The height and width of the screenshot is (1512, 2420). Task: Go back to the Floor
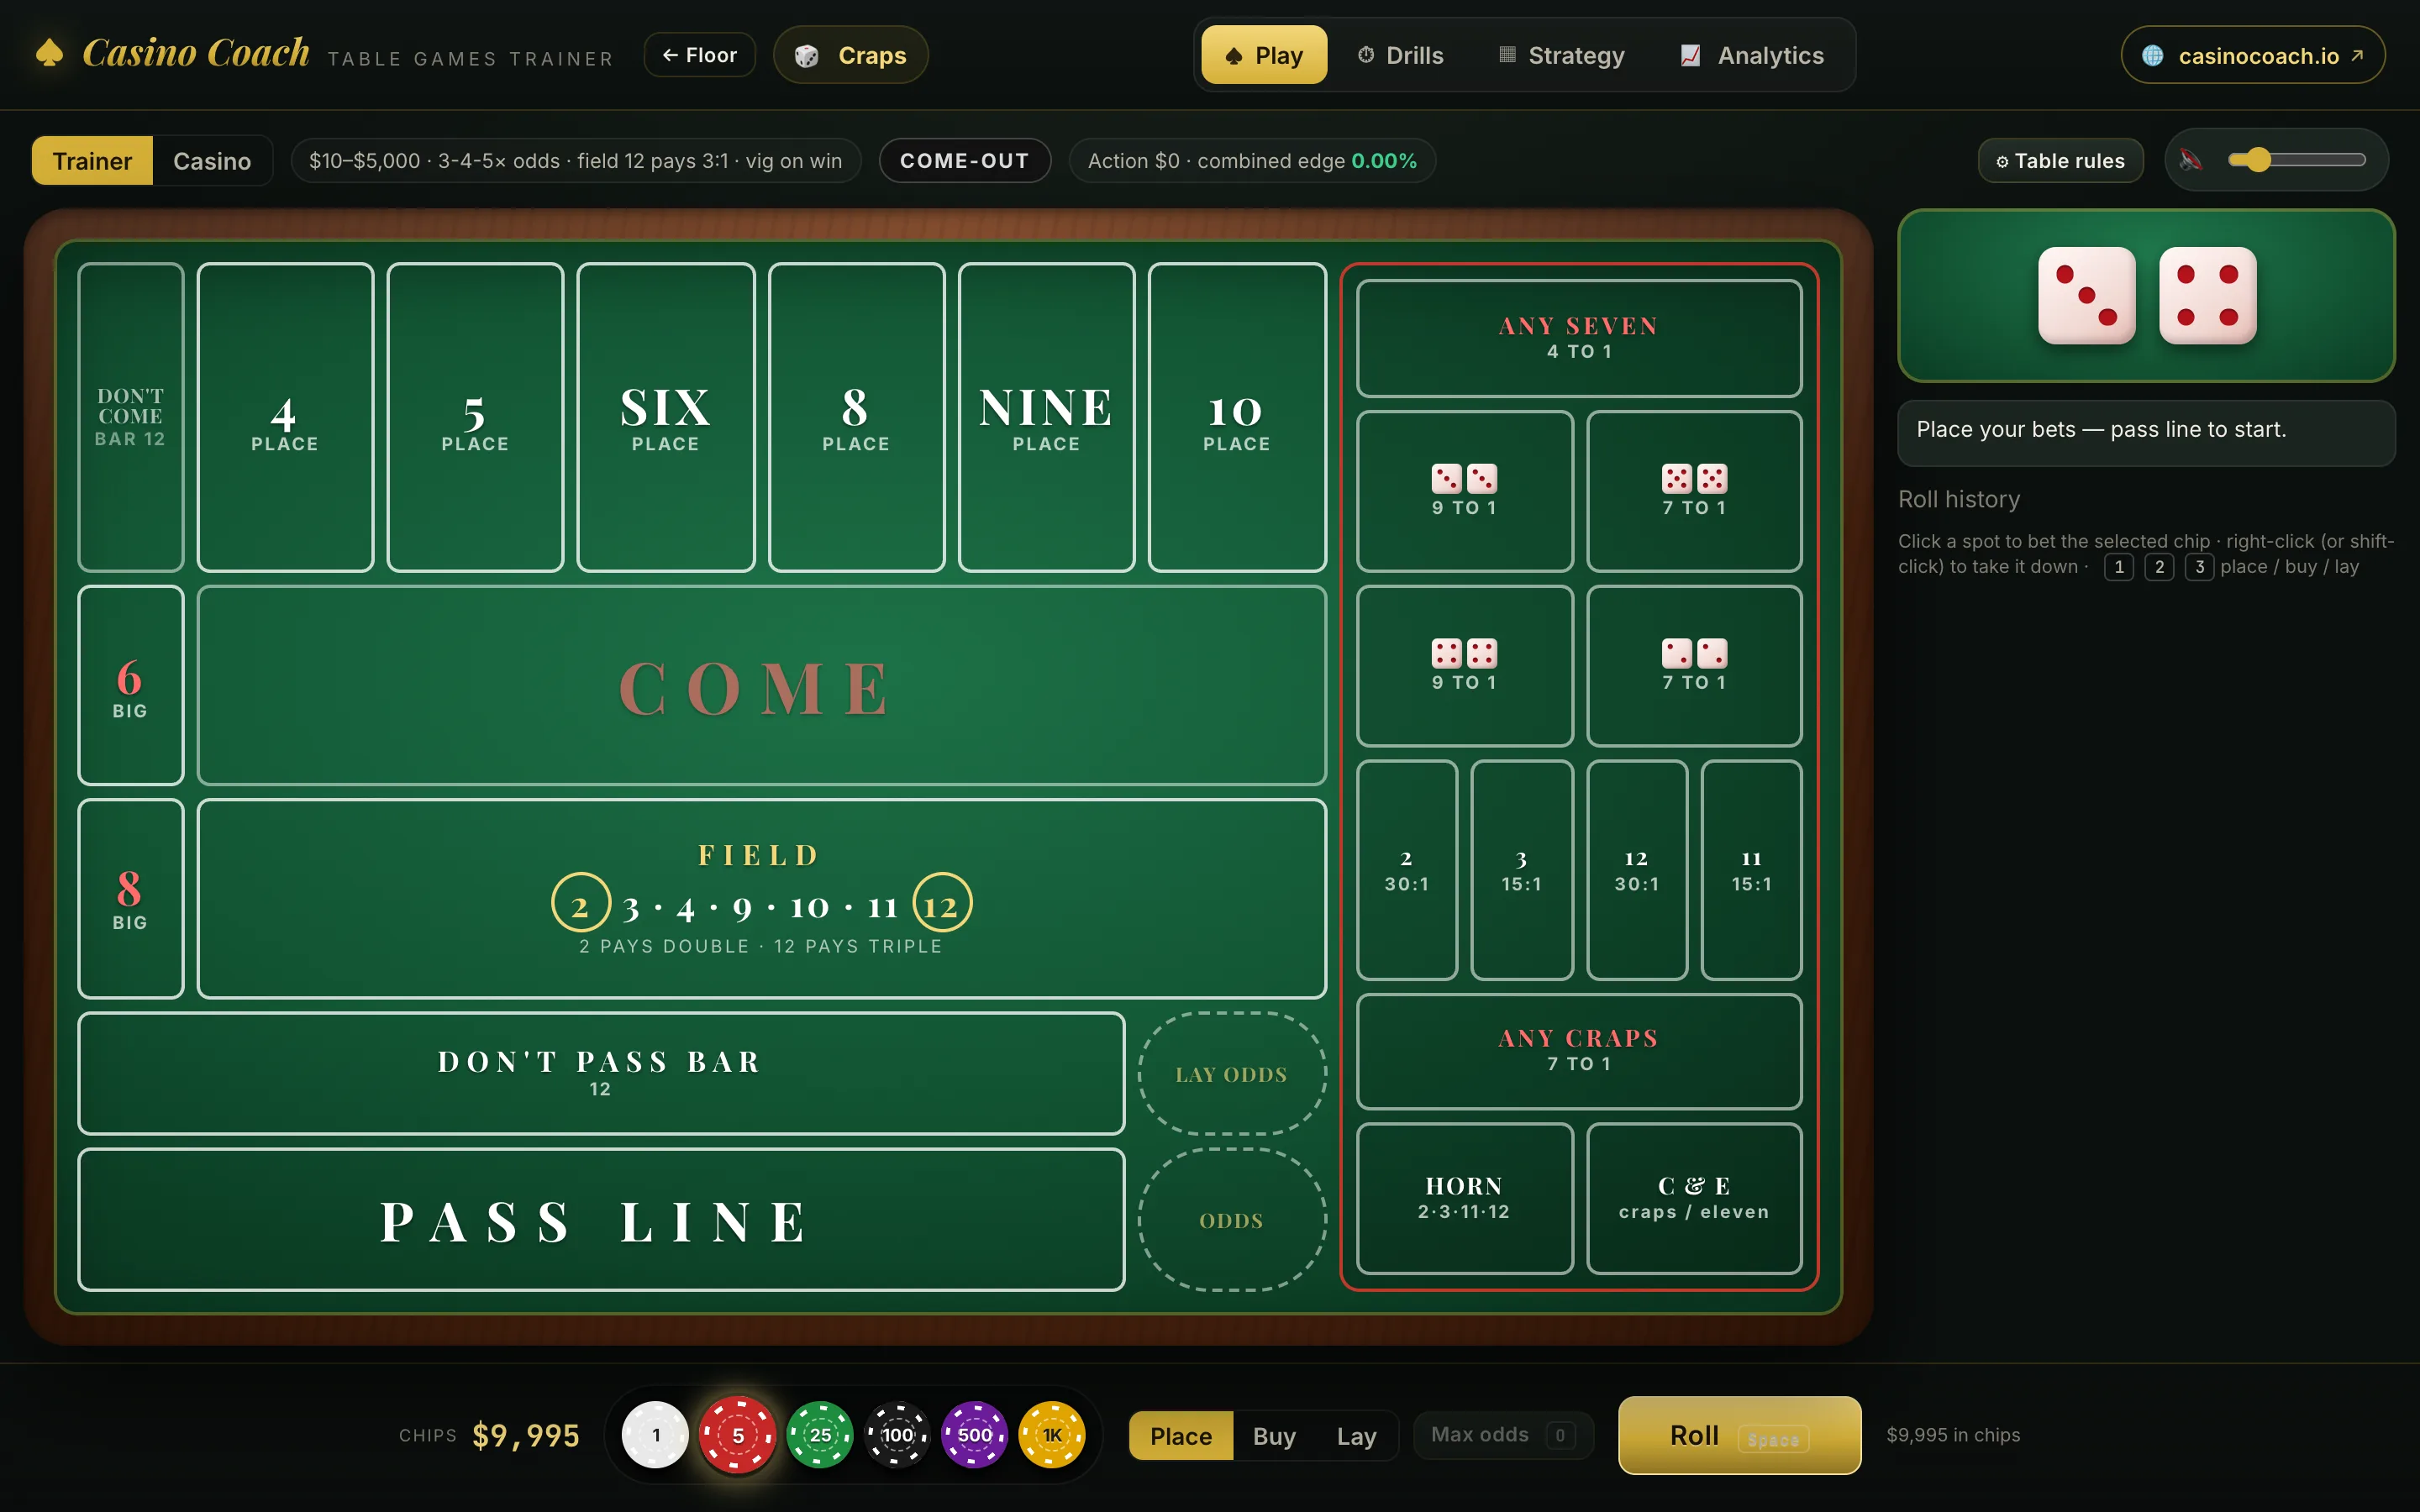[x=700, y=55]
